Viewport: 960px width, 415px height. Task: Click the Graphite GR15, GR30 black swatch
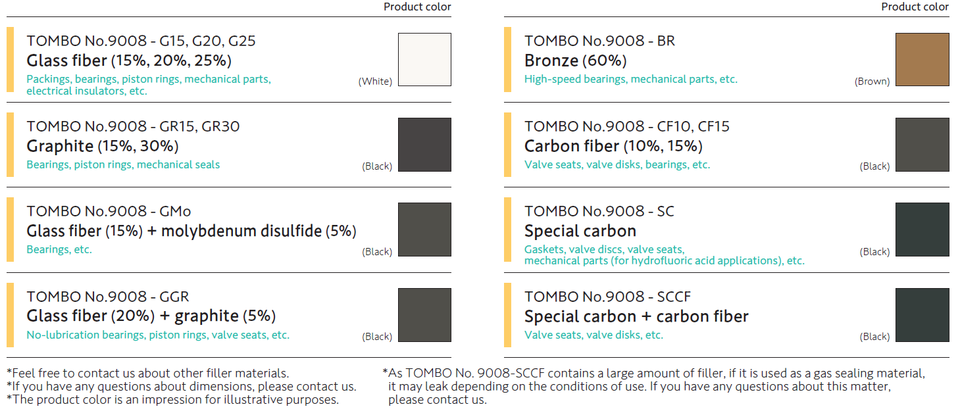coord(425,145)
